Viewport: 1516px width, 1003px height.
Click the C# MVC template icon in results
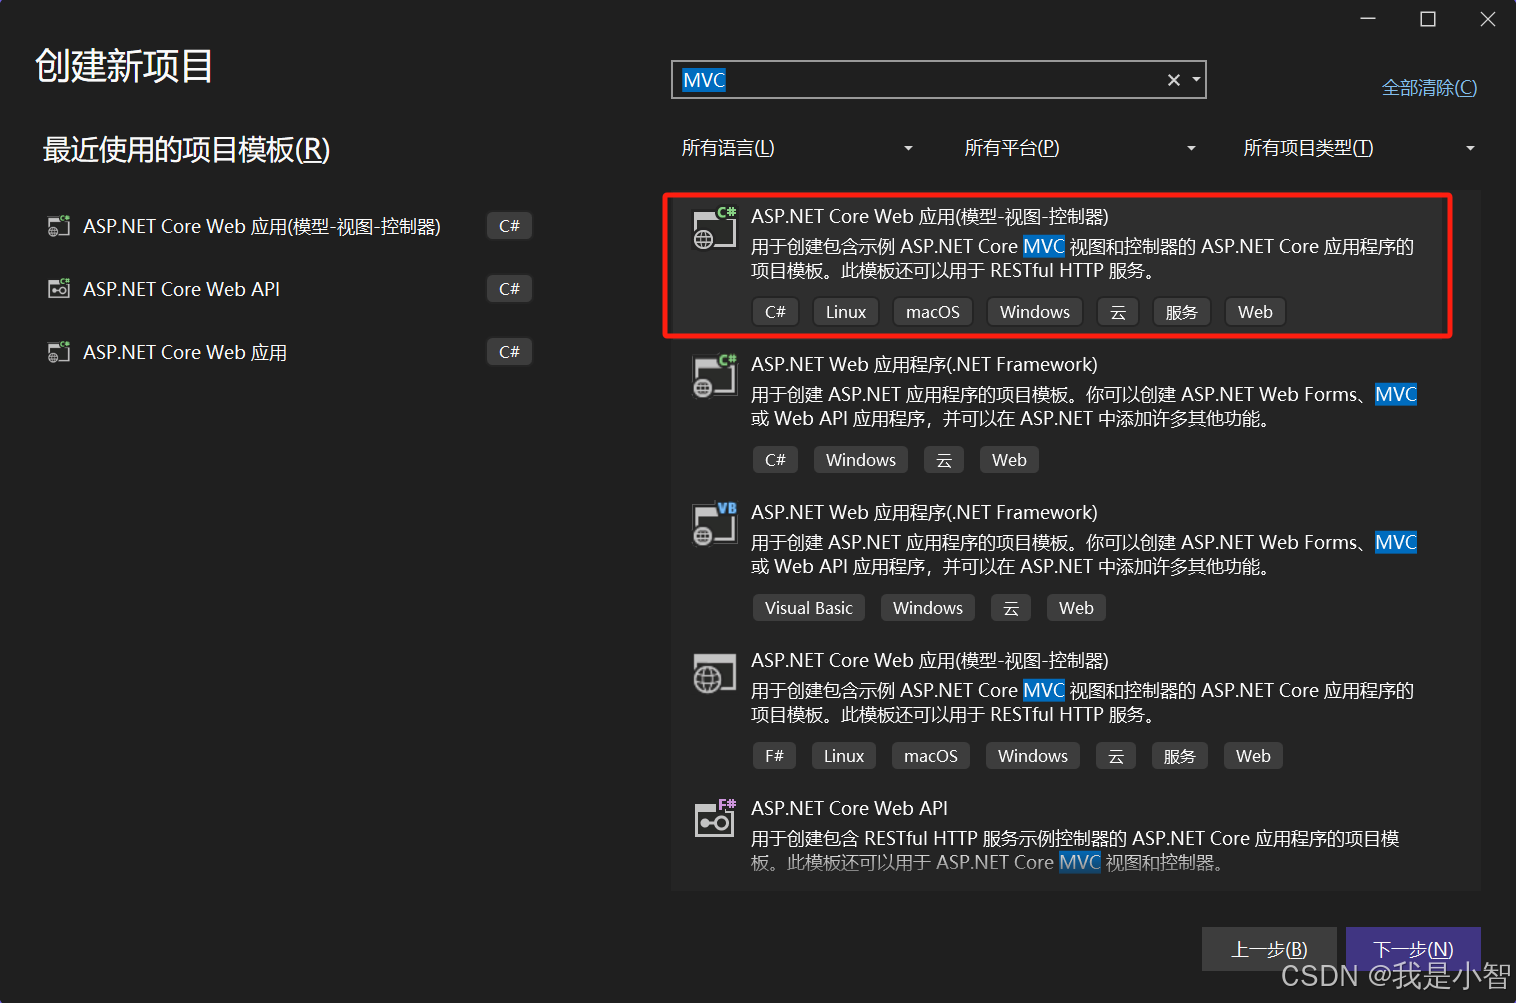[714, 228]
